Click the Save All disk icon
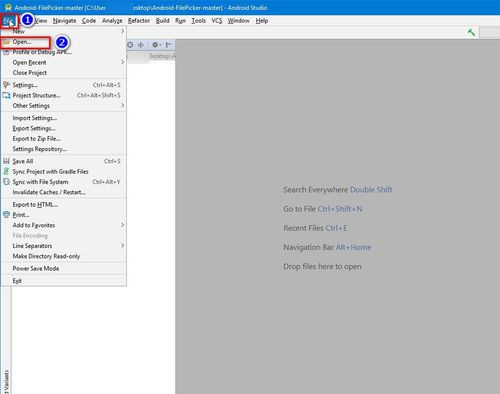This screenshot has height=394, width=500. click(x=6, y=161)
